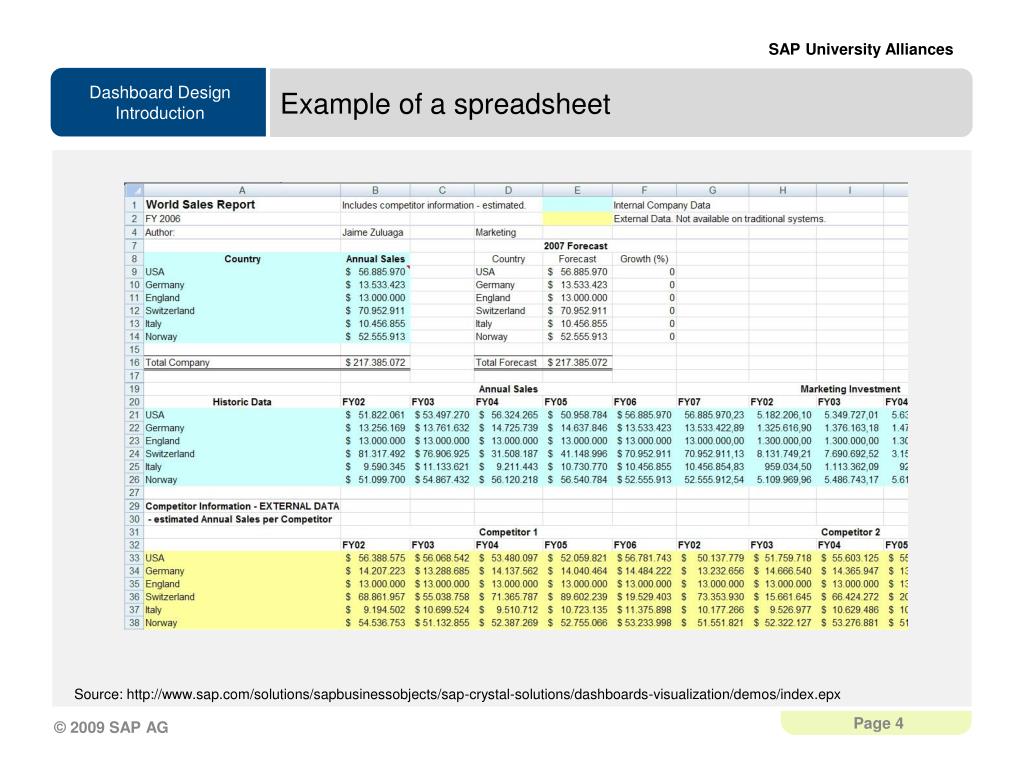Viewport: 1024px width, 768px height.
Task: Select column header B
Action: pos(375,190)
